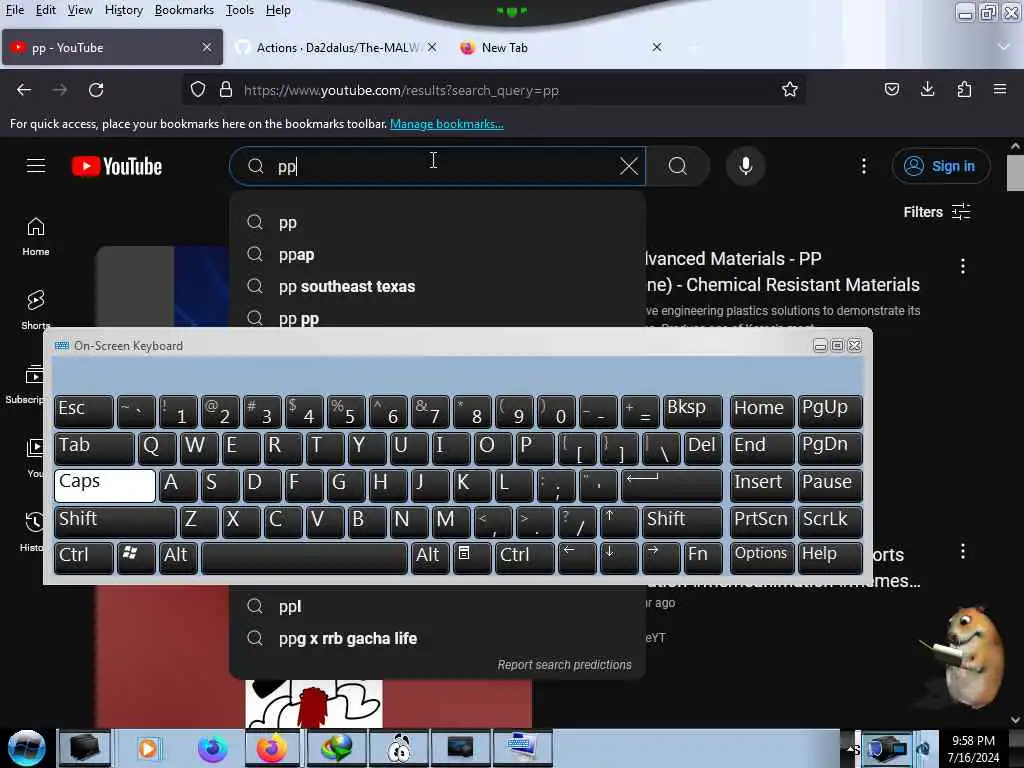Select ppg x rrb gacha life suggestion
This screenshot has height=768, width=1024.
click(438, 639)
